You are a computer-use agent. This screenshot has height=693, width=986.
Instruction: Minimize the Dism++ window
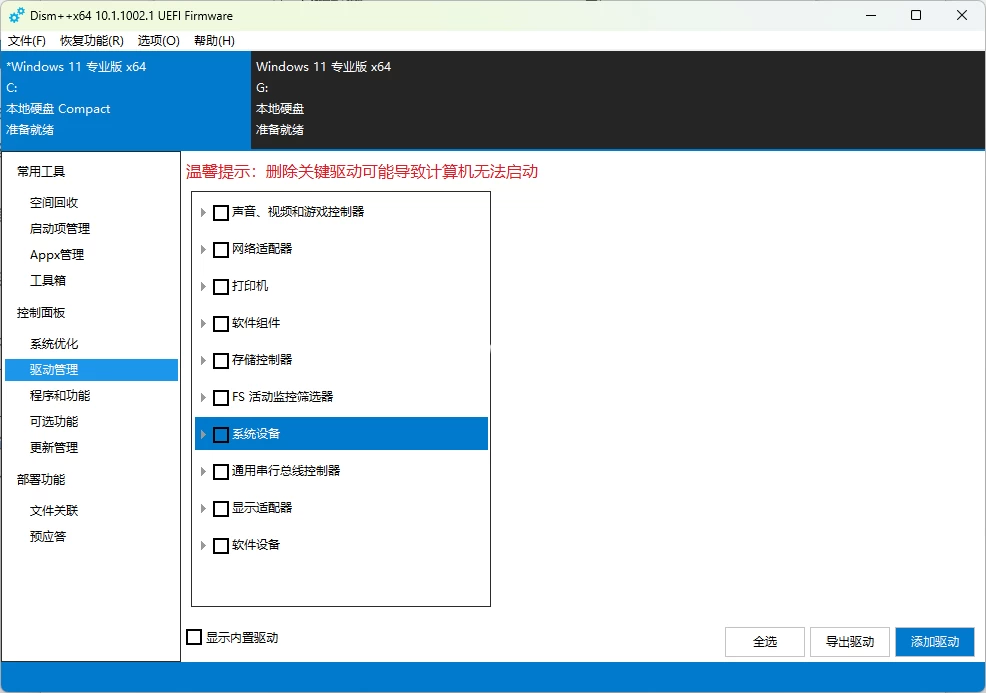tap(871, 15)
